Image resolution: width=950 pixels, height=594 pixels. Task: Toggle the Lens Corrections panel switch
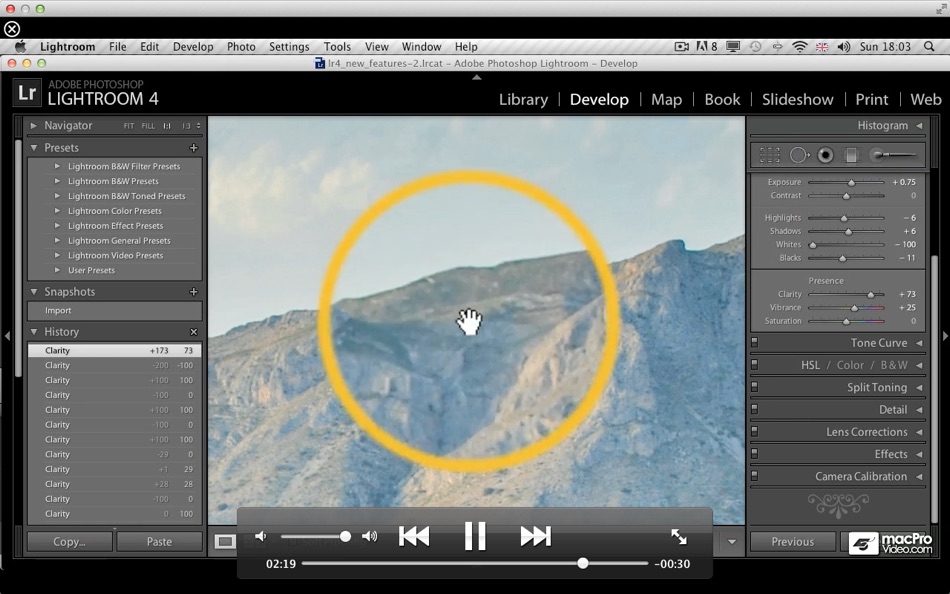[755, 432]
